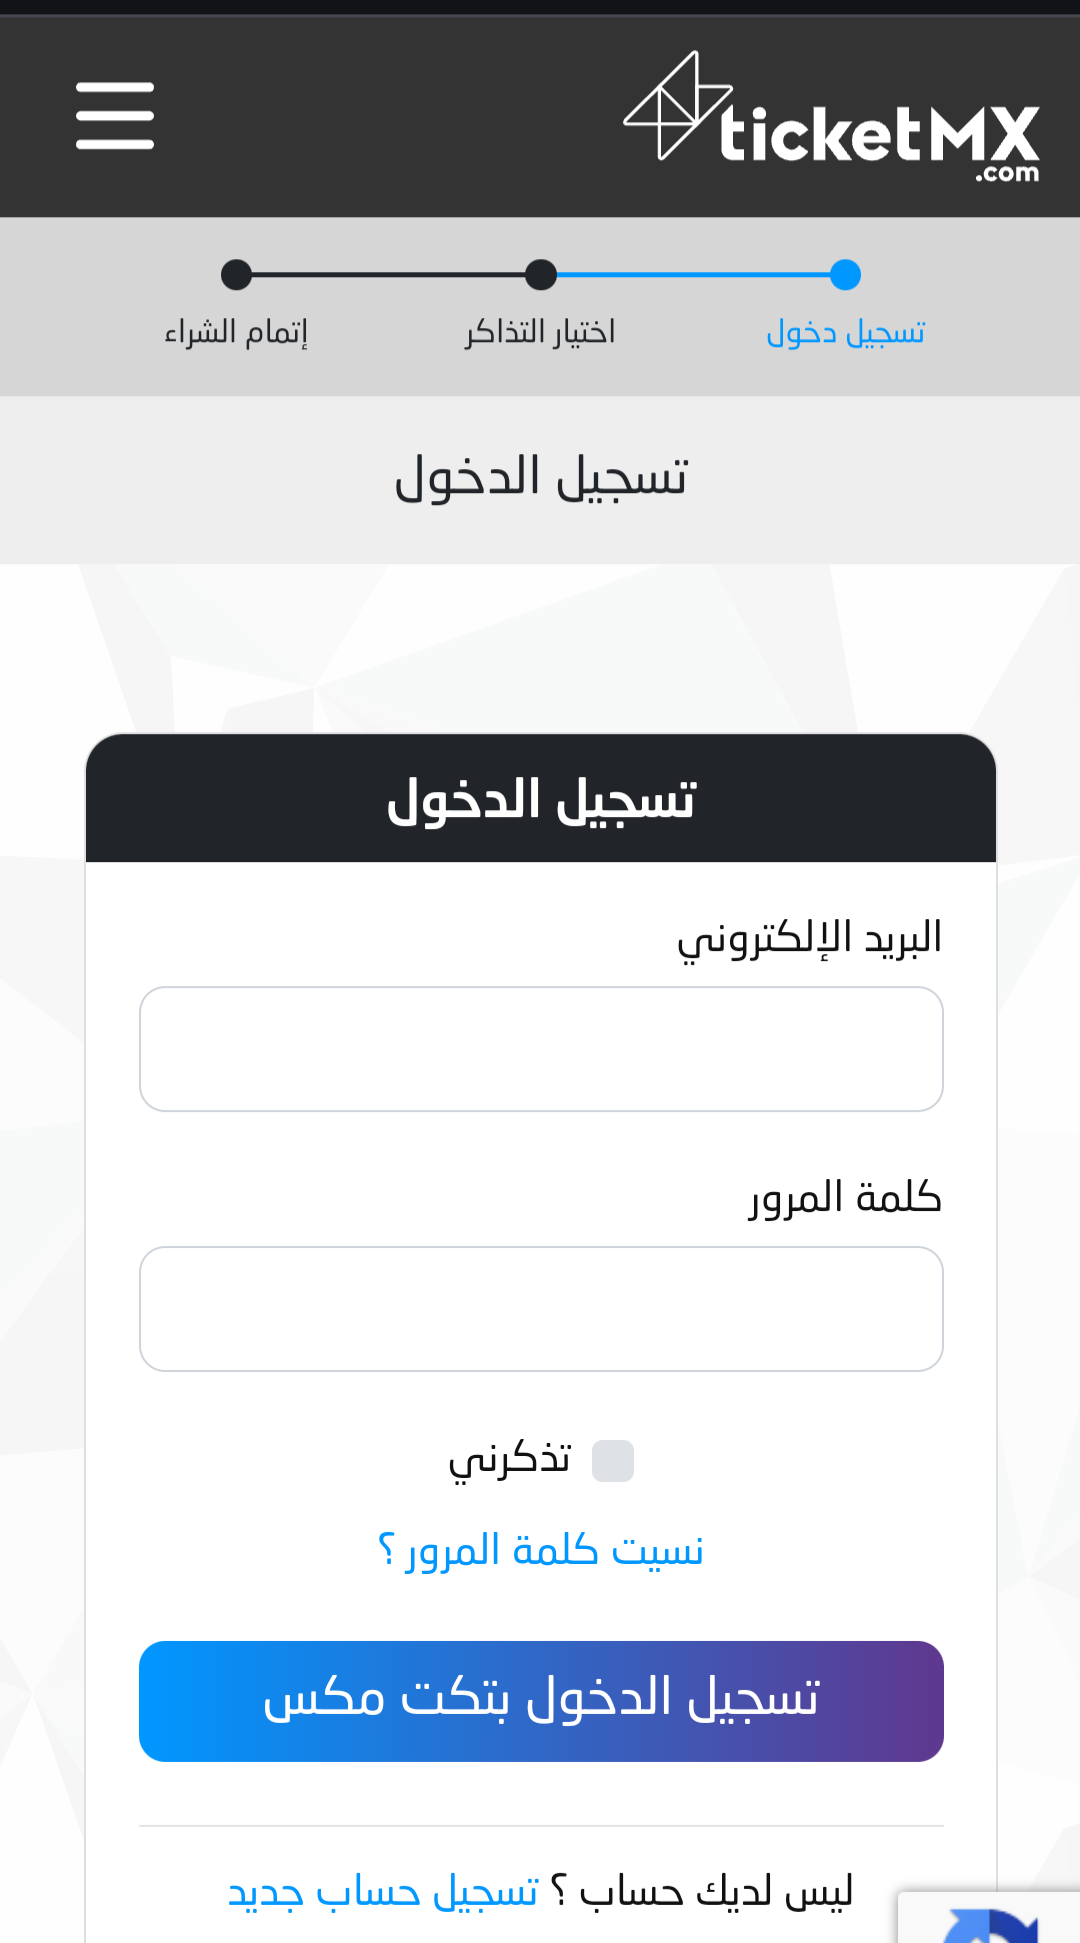Open the تسجيل حساب جديد link
1080x1943 pixels.
(x=383, y=1892)
